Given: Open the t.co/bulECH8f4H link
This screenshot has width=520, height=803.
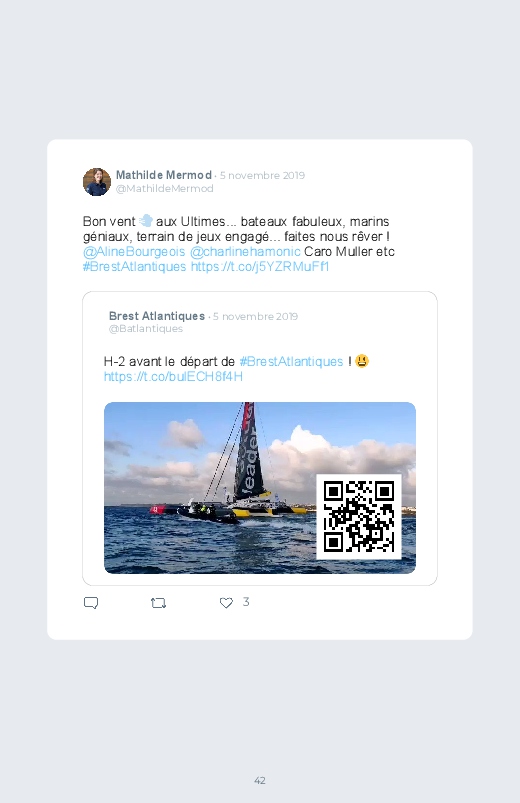Looking at the screenshot, I should pos(173,376).
